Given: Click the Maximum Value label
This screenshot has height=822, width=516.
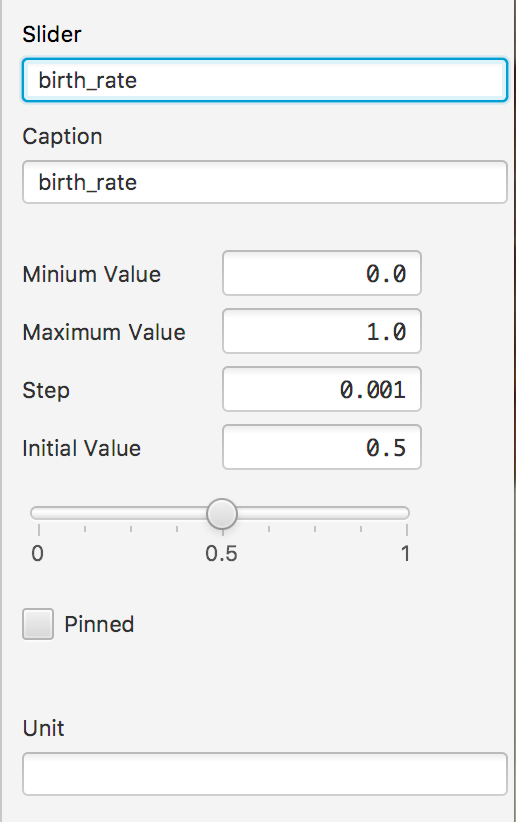Looking at the screenshot, I should (104, 332).
